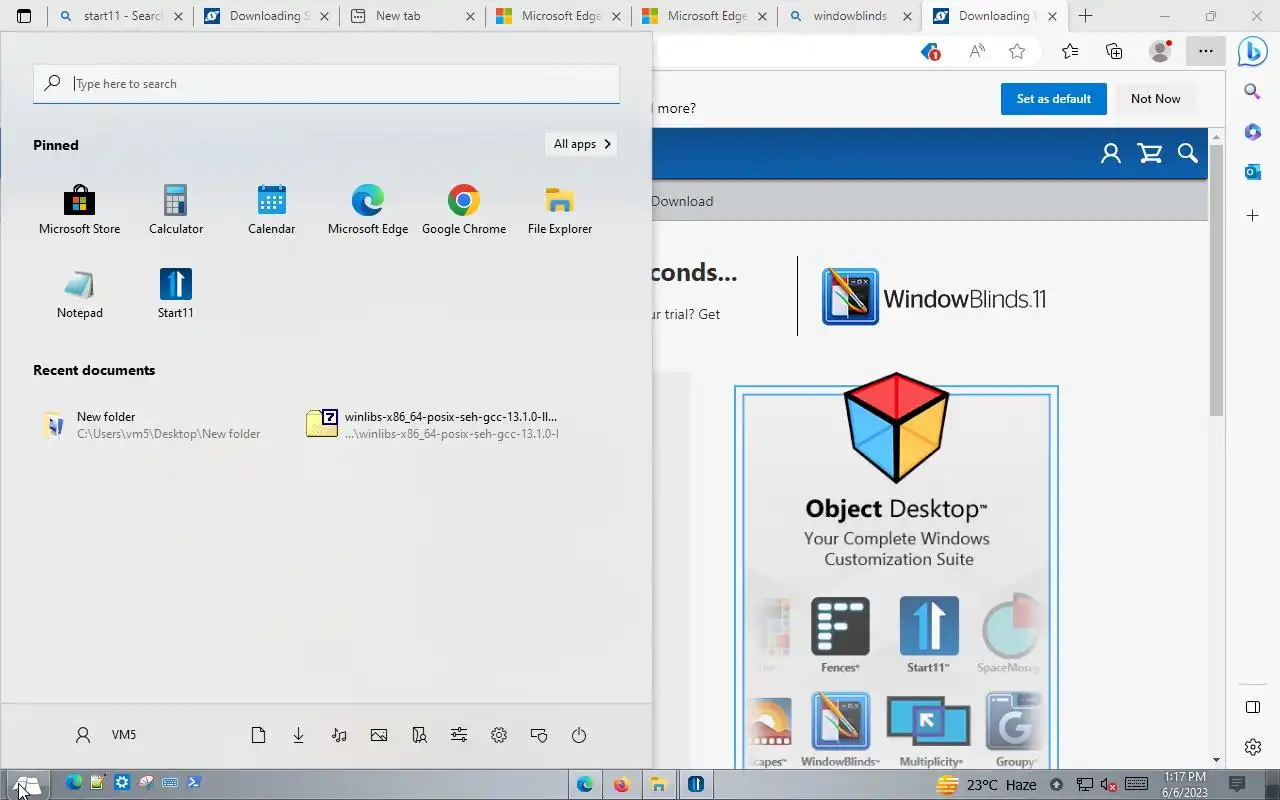Open the Outlook icon in the Edge sidebar
This screenshot has height=800, width=1280.
point(1252,172)
